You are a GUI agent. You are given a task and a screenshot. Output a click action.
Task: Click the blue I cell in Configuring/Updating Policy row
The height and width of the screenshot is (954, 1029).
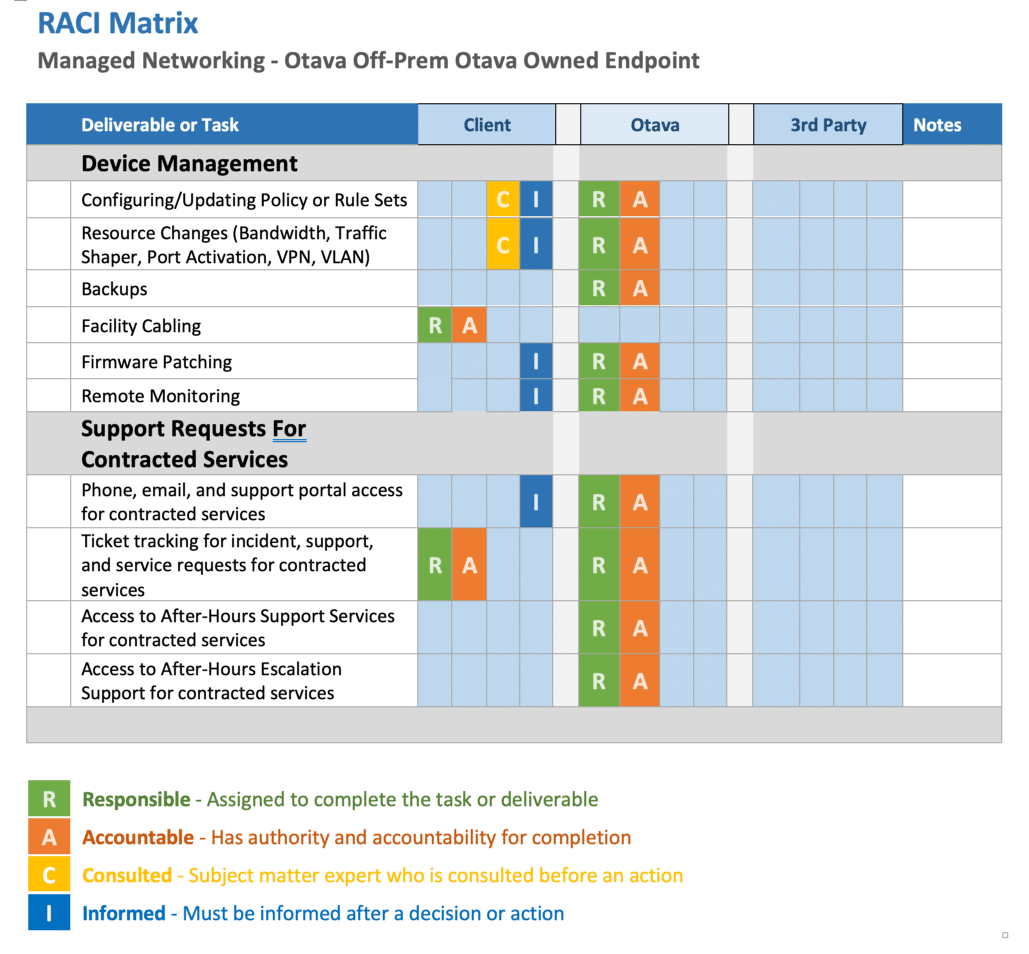point(536,199)
